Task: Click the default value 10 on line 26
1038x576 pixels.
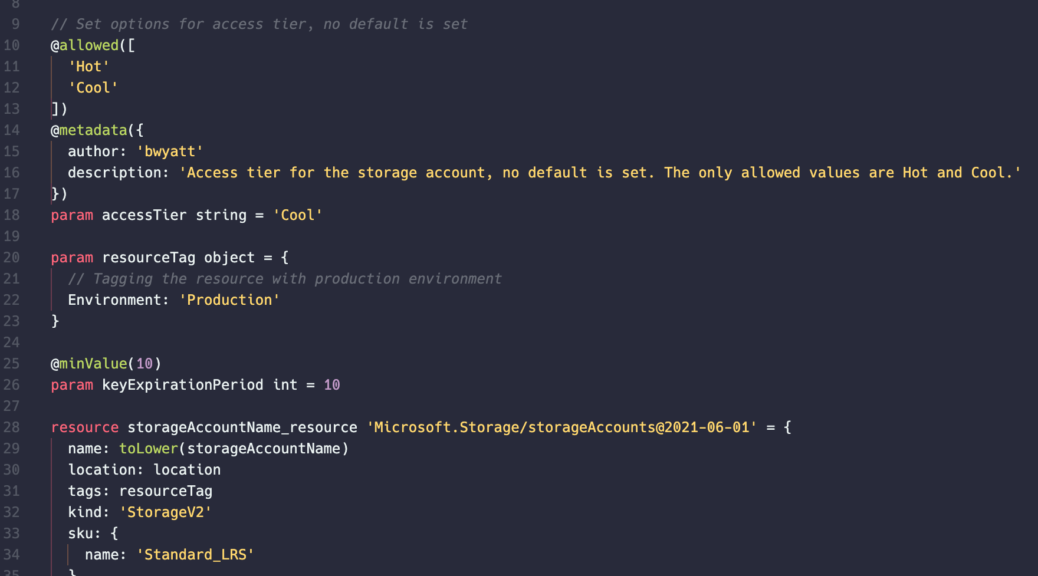Action: coord(332,385)
